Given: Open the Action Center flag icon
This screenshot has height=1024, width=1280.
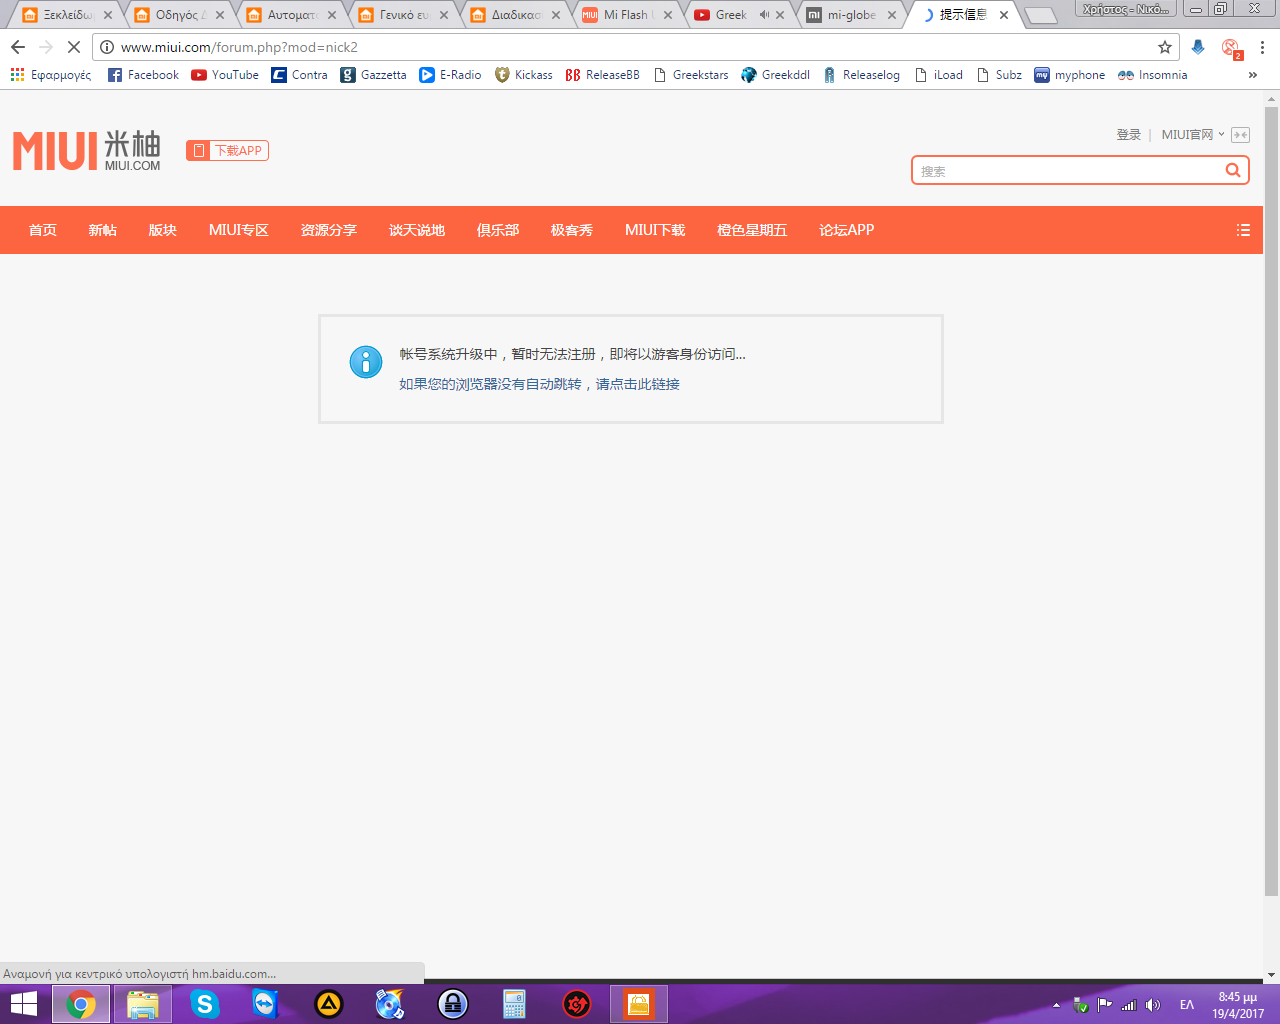Looking at the screenshot, I should (x=1105, y=1005).
